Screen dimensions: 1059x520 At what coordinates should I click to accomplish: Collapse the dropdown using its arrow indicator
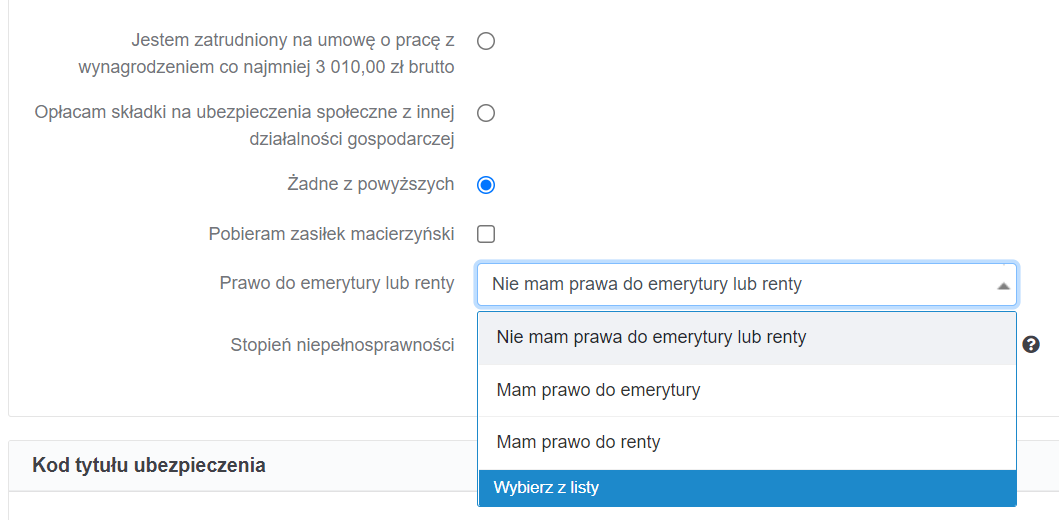1003,286
